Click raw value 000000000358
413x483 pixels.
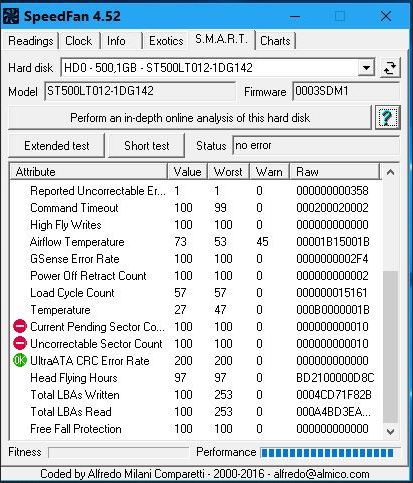(332, 191)
